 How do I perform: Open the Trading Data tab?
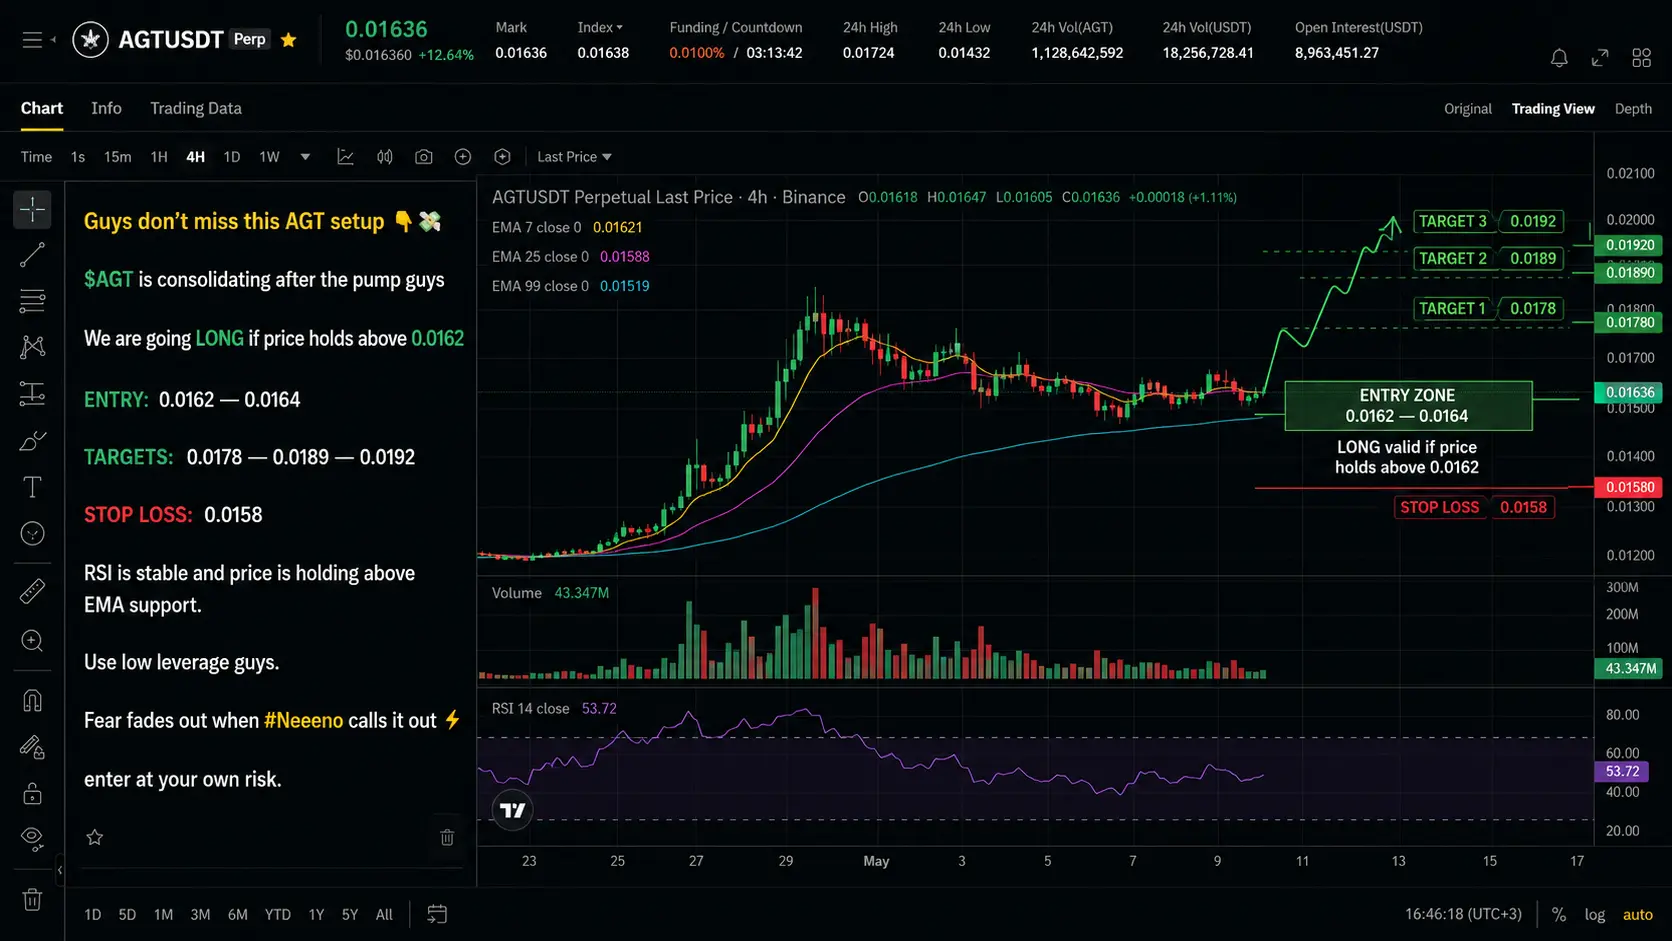tap(196, 108)
